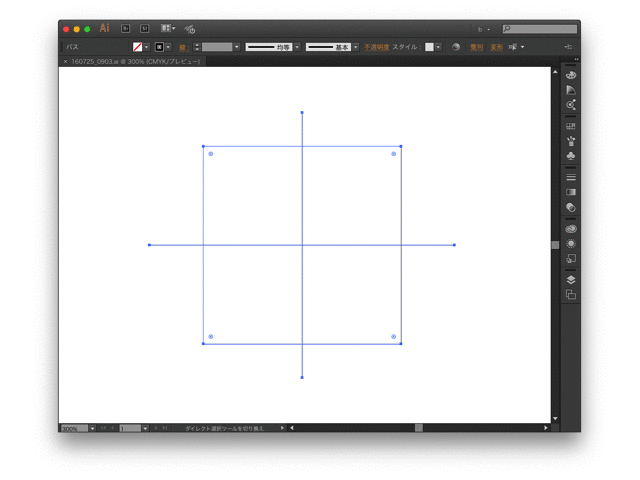This screenshot has height=480, width=640.
Task: Go to the first artboard button
Action: [103, 428]
